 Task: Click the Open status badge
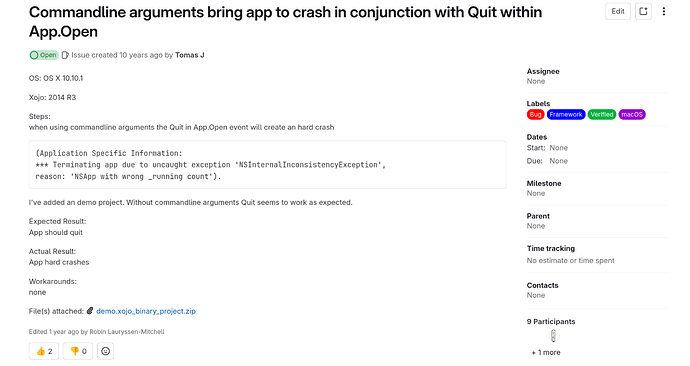44,55
